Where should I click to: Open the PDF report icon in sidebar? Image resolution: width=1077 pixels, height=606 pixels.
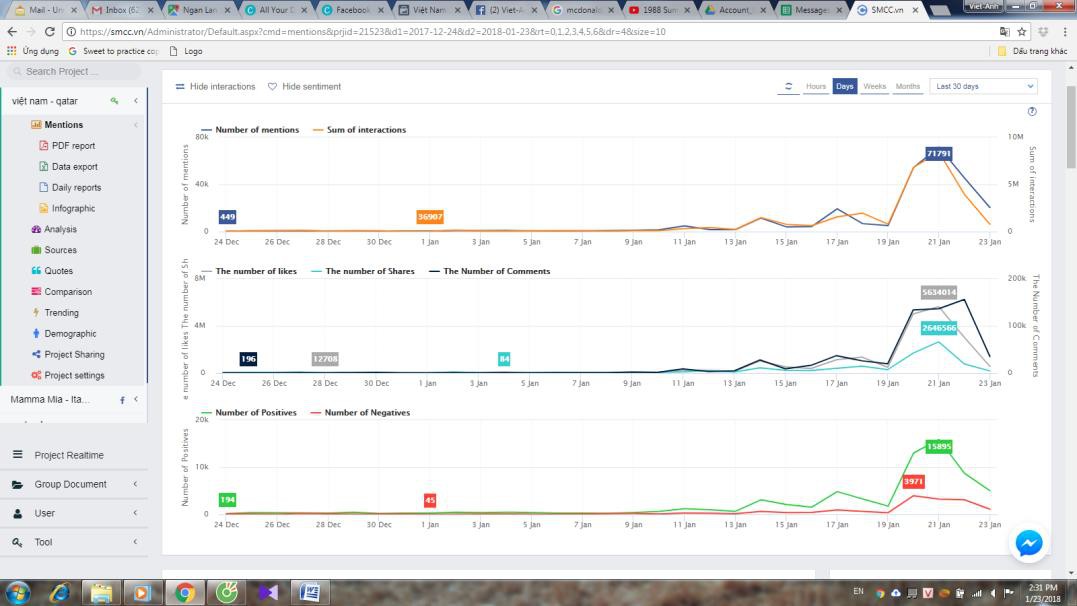click(43, 146)
